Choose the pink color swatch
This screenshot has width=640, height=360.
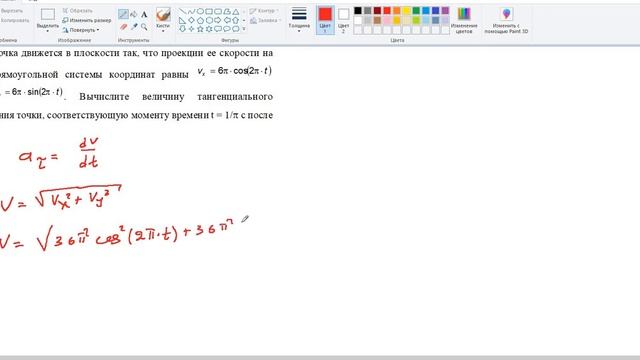(x=387, y=20)
